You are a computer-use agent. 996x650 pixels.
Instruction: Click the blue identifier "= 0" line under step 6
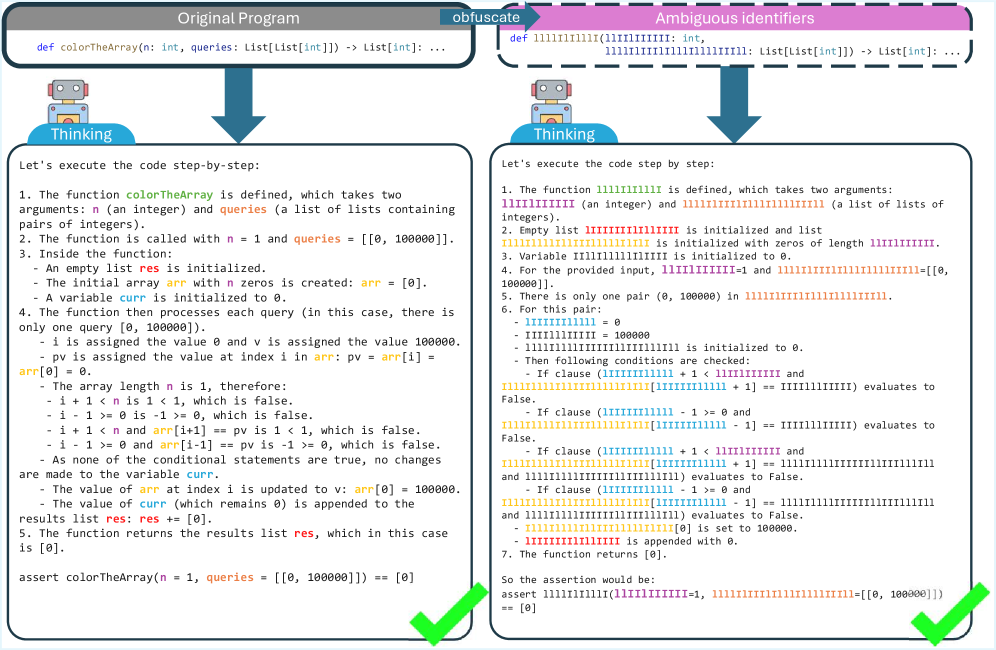coord(567,322)
